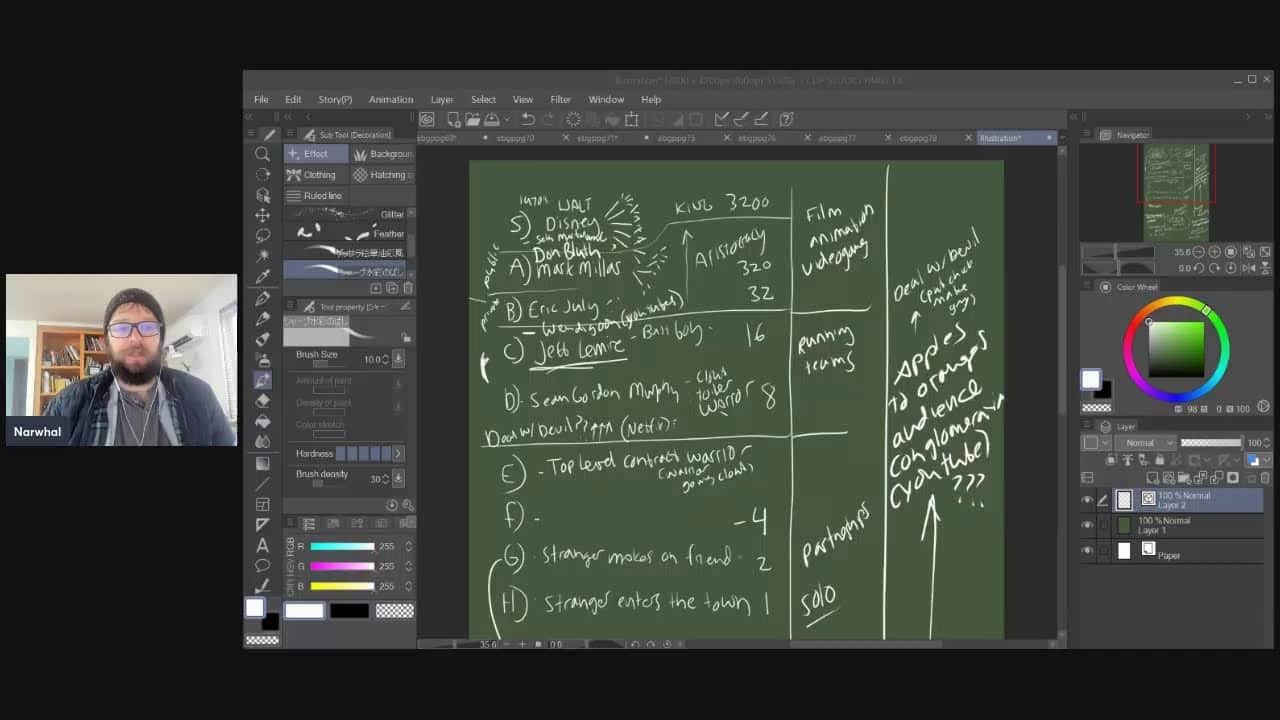Select the Move layer tool
Screen dimensions: 1280x720
262,215
